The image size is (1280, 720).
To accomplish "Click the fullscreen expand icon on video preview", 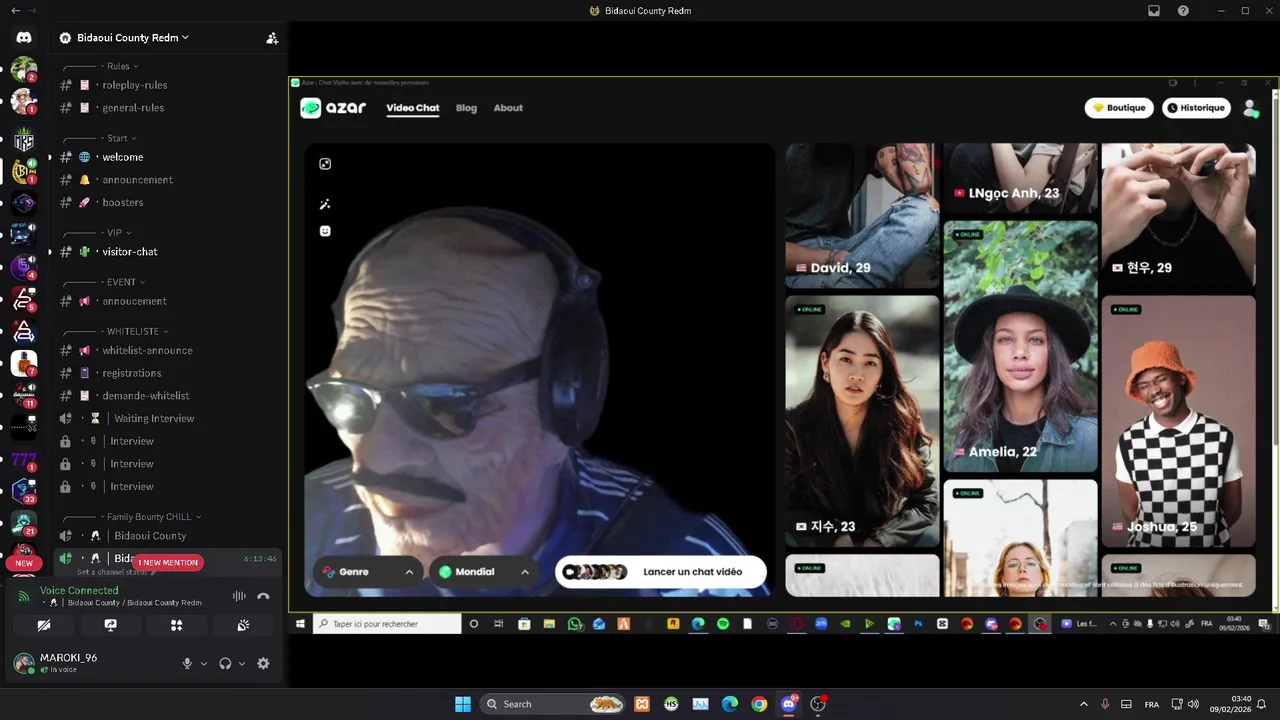I will pos(325,164).
